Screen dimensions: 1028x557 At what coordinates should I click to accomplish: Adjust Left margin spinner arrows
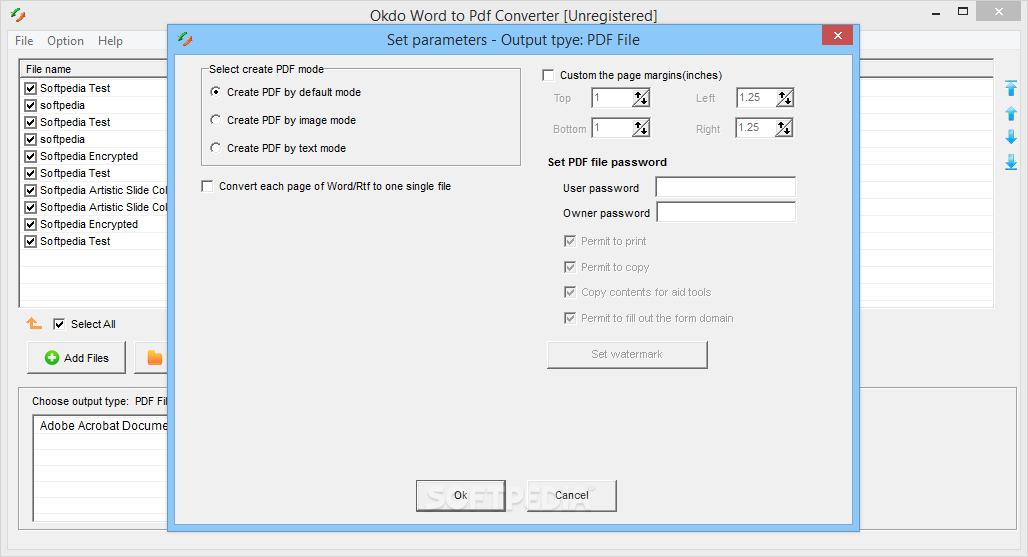tap(785, 98)
